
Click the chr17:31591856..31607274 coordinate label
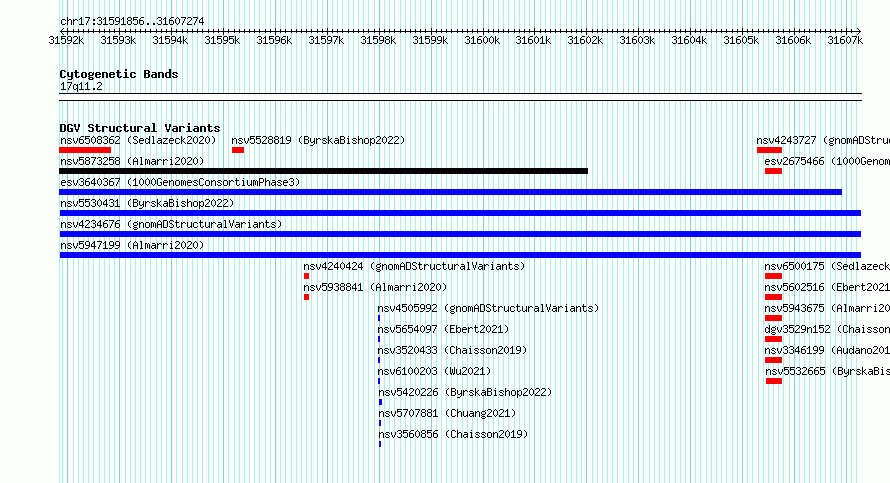(132, 21)
